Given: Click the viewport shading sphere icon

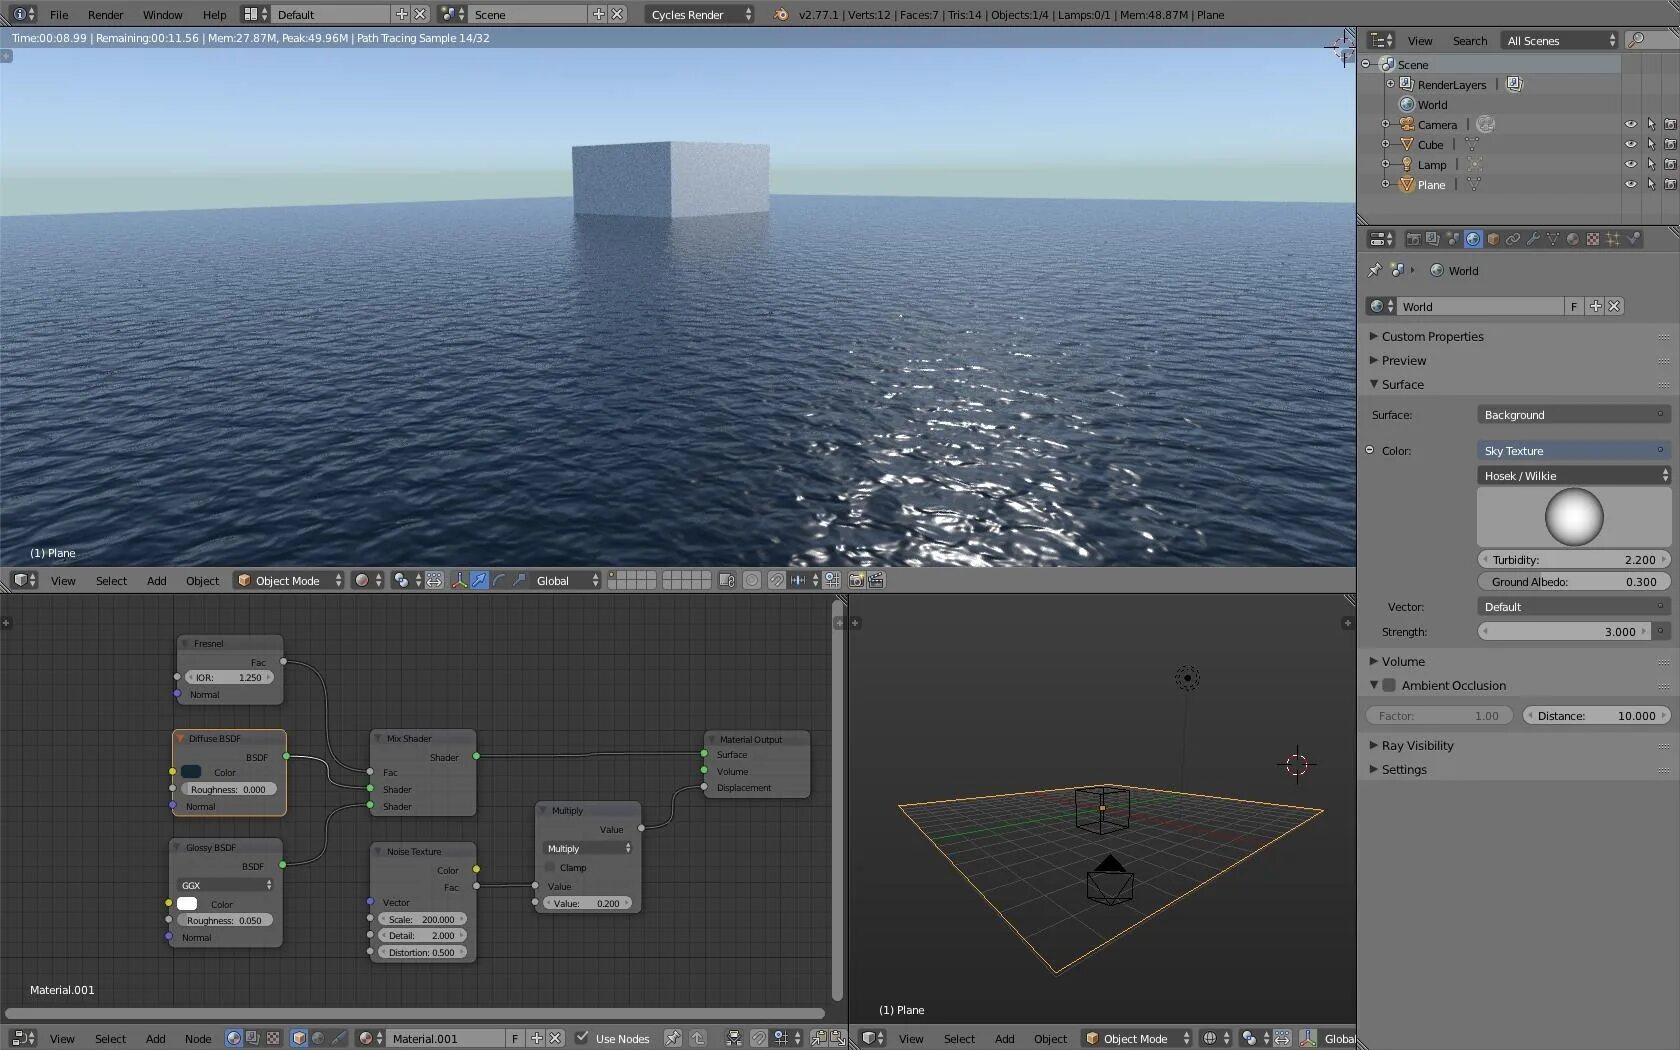Looking at the screenshot, I should point(362,580).
